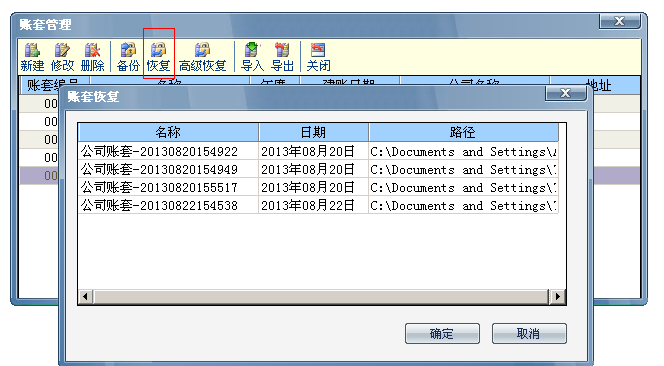Click the 关闭 (Close) toolbar icon
Screen dimensions: 664x366
click(x=318, y=57)
